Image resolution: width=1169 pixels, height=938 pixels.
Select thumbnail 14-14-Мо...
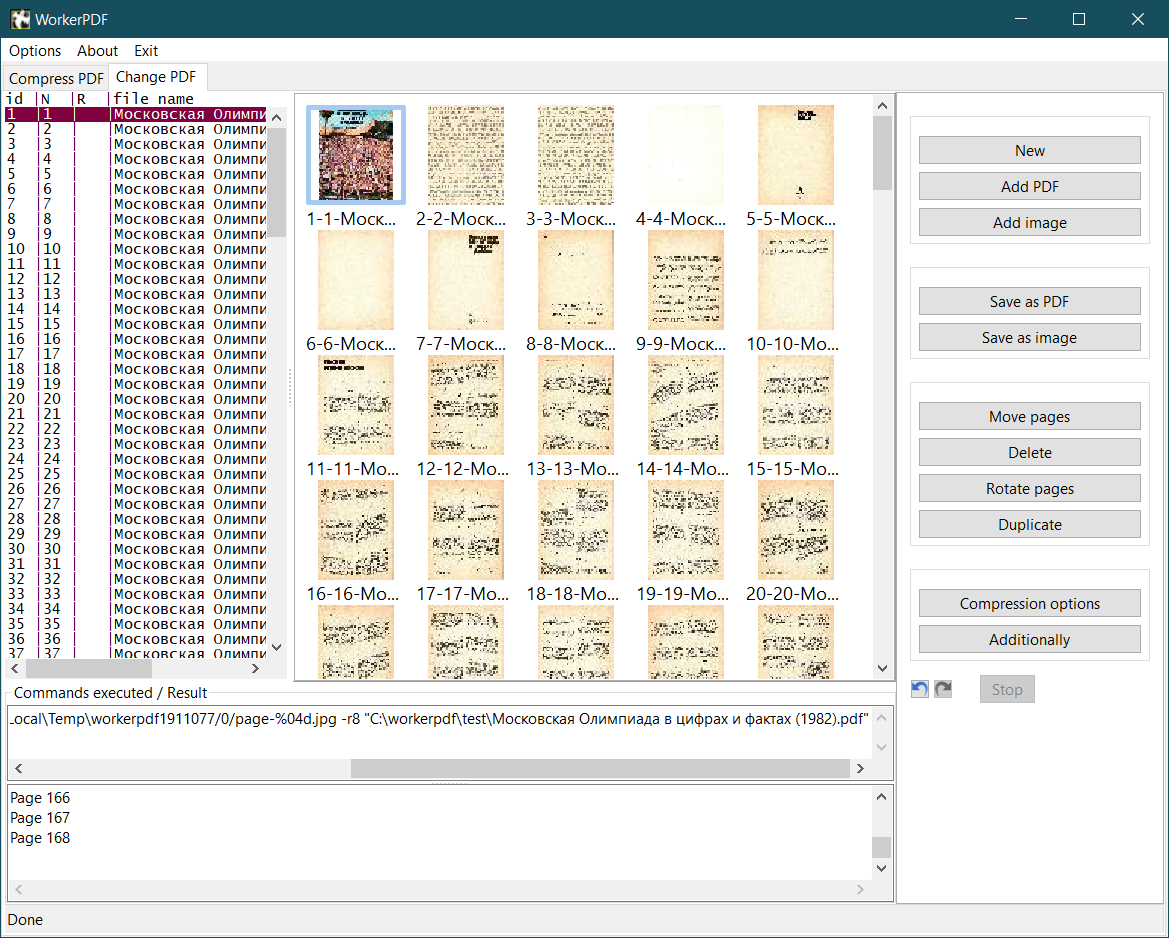685,405
